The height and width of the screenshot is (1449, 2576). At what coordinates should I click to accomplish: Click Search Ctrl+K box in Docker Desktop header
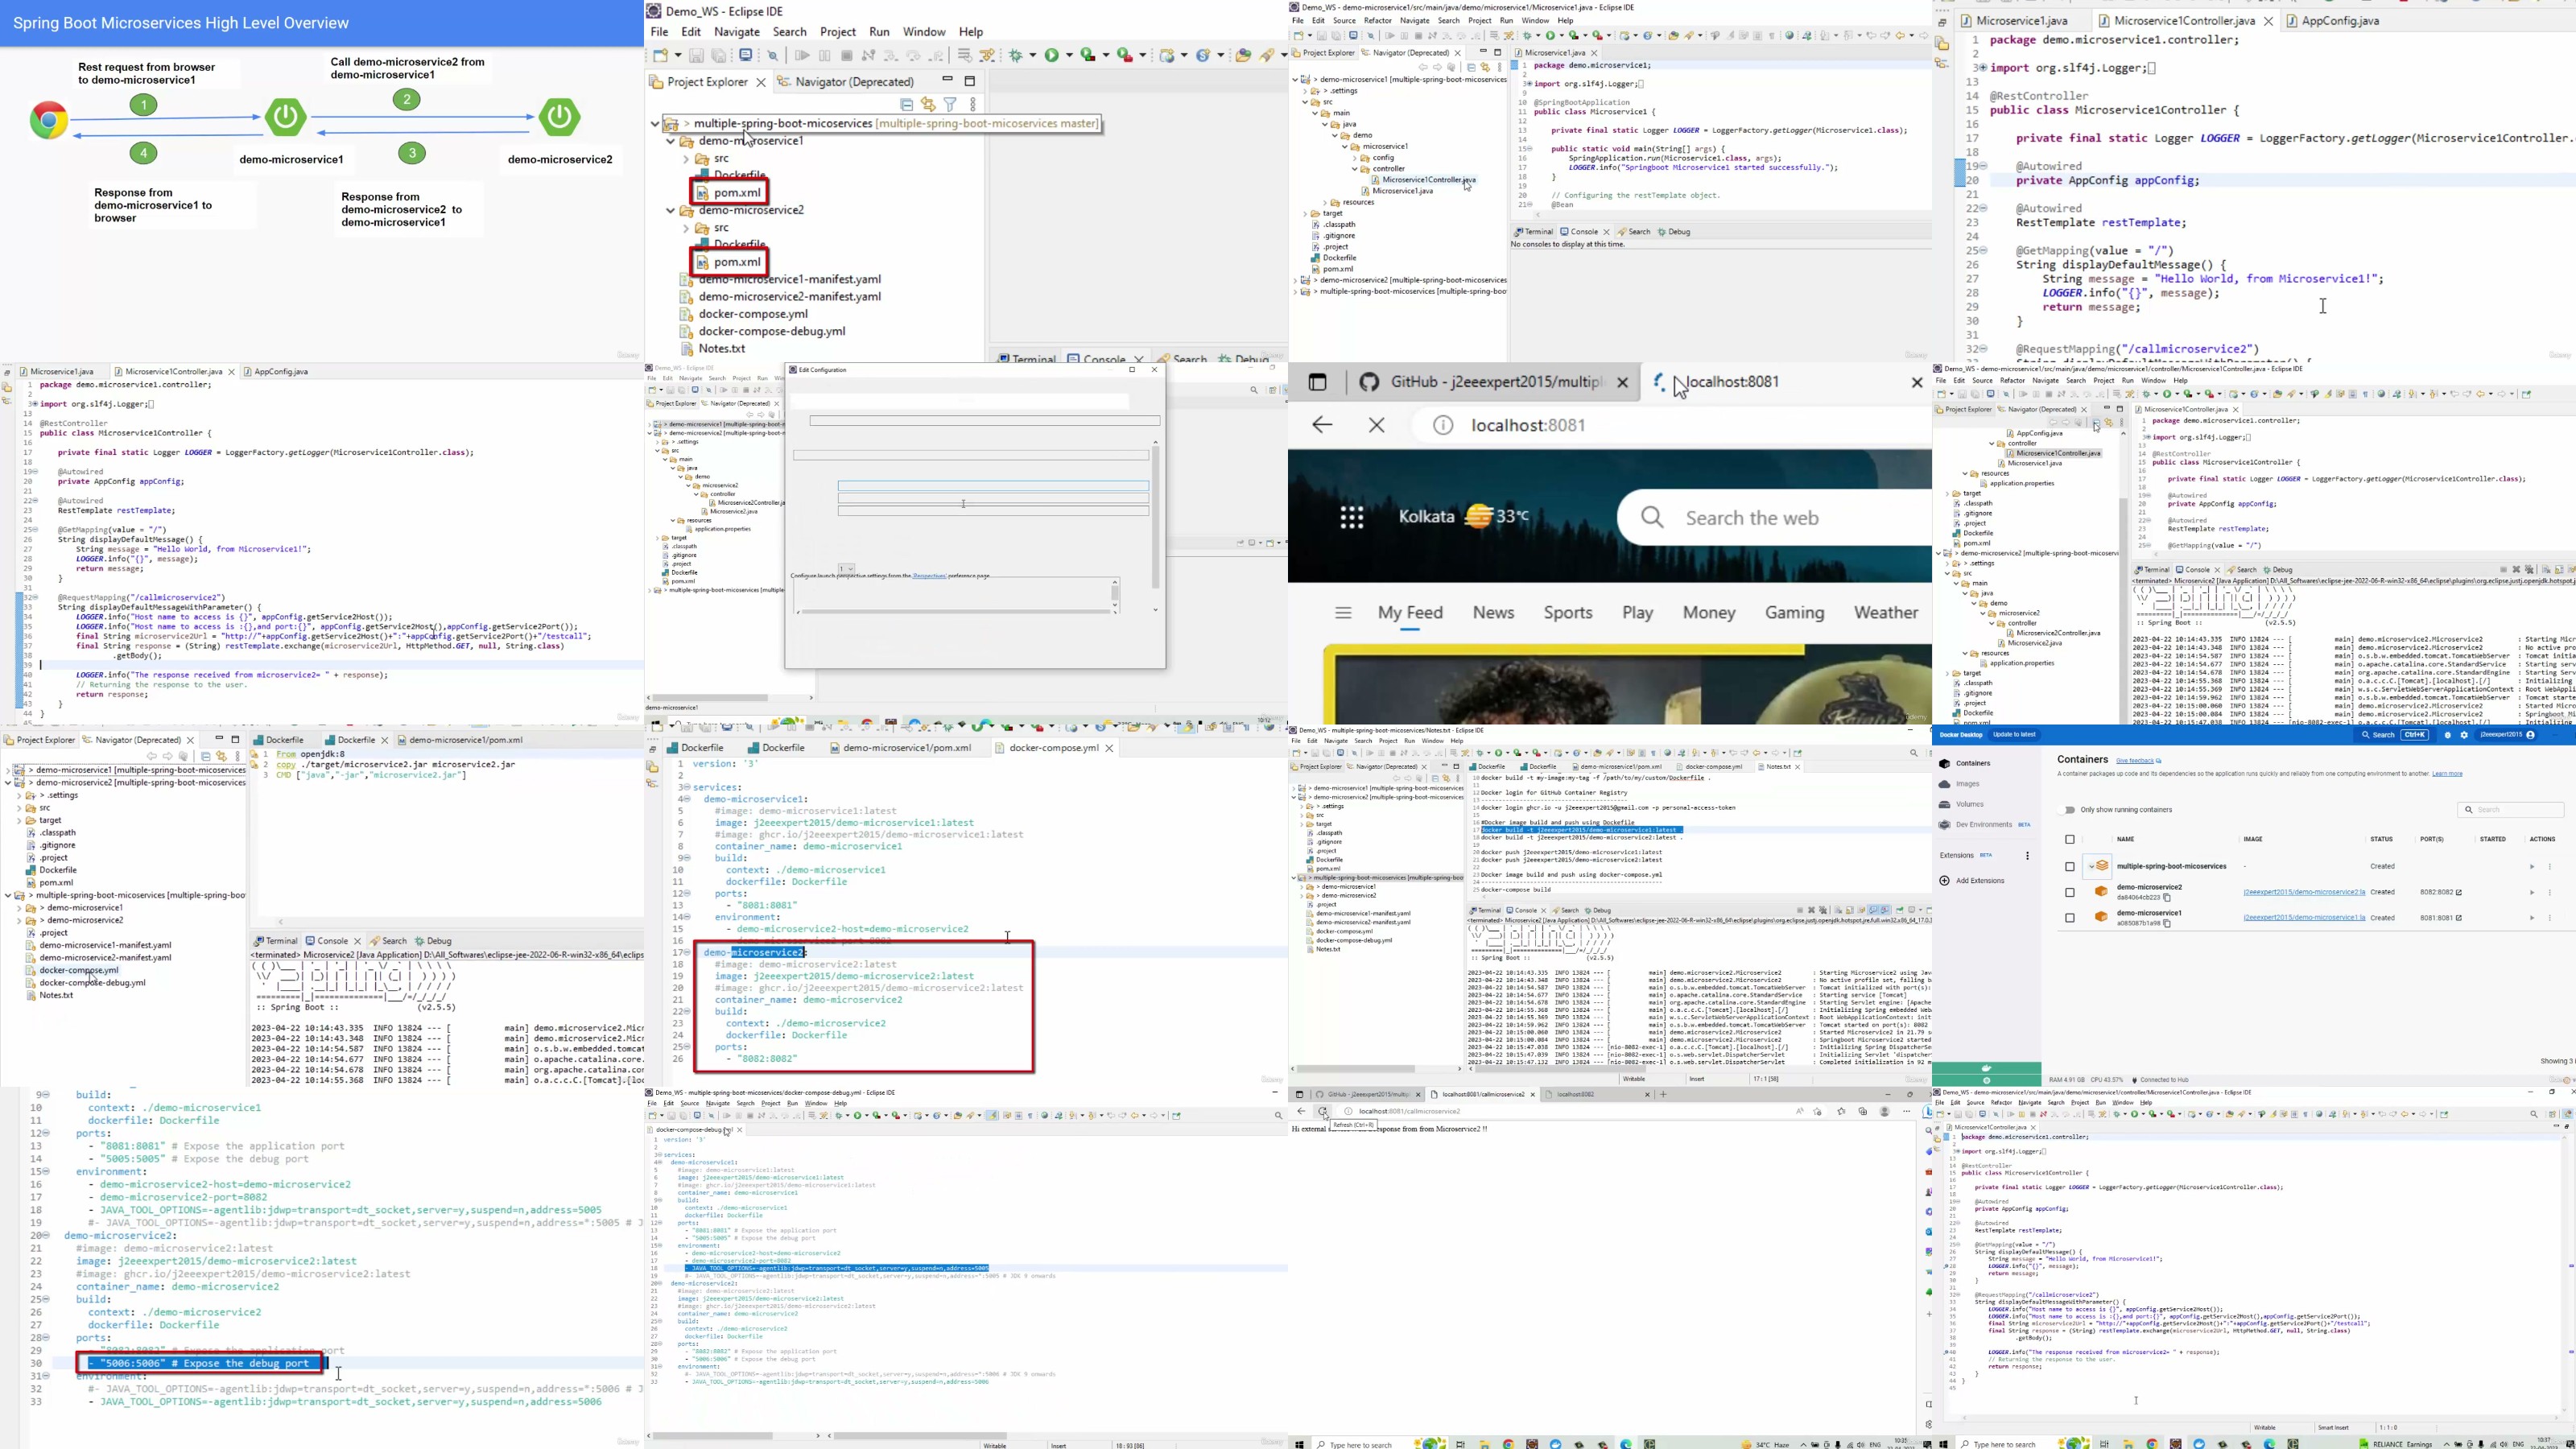2394,735
